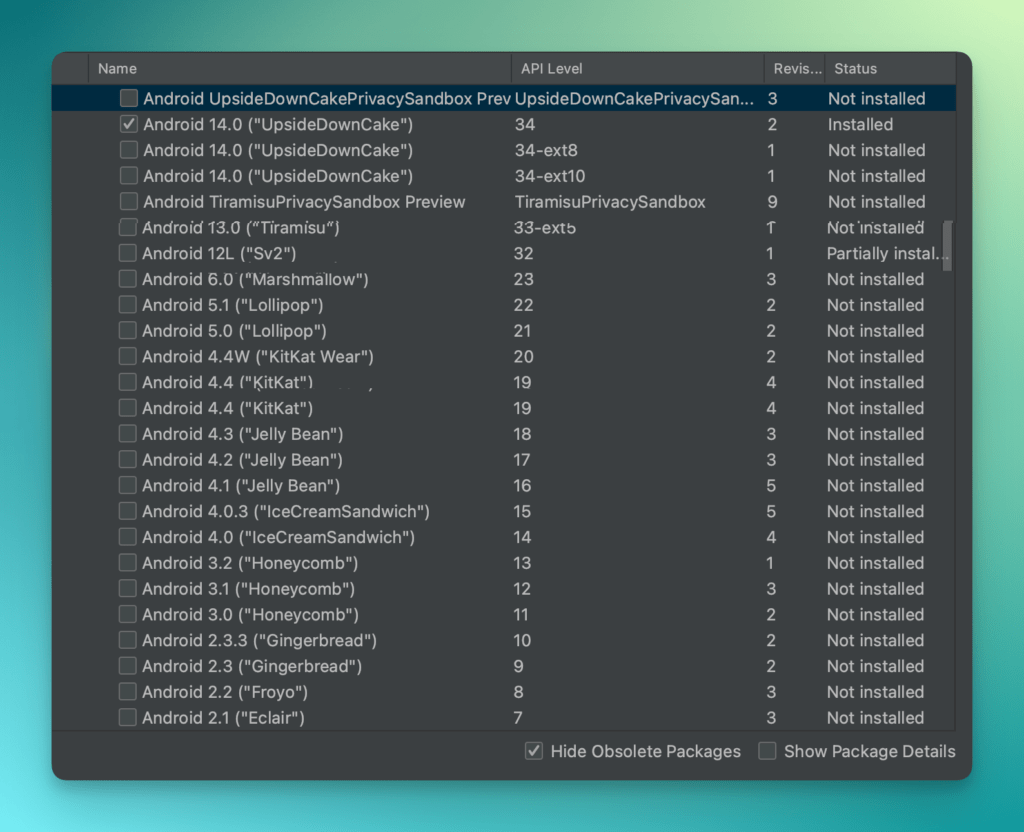
Task: Uncheck Android 14.0 API level 34 checkbox
Action: point(129,124)
